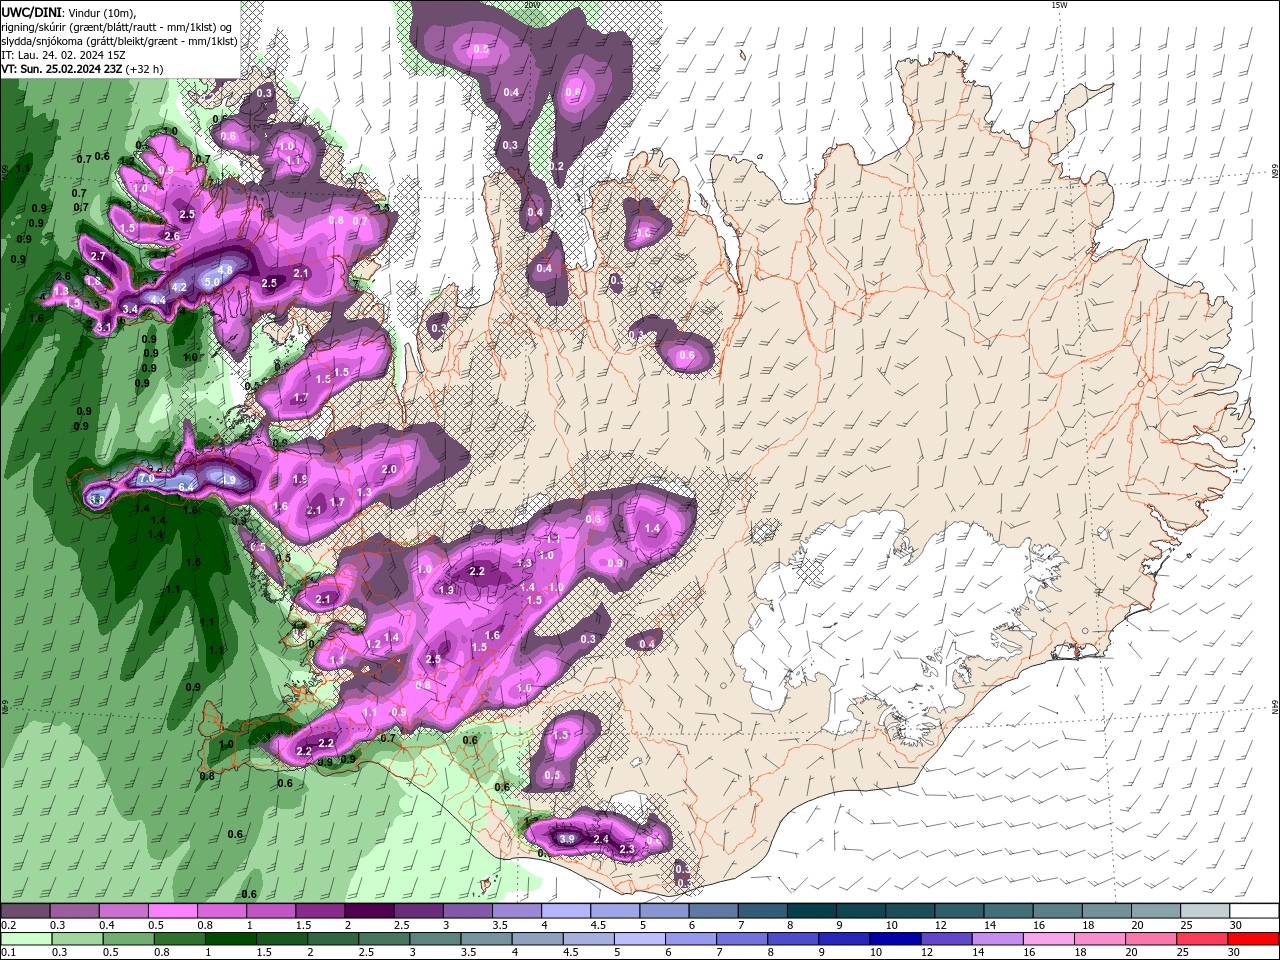
Task: Click the 7.0 precipitation value on the map
Action: point(145,479)
